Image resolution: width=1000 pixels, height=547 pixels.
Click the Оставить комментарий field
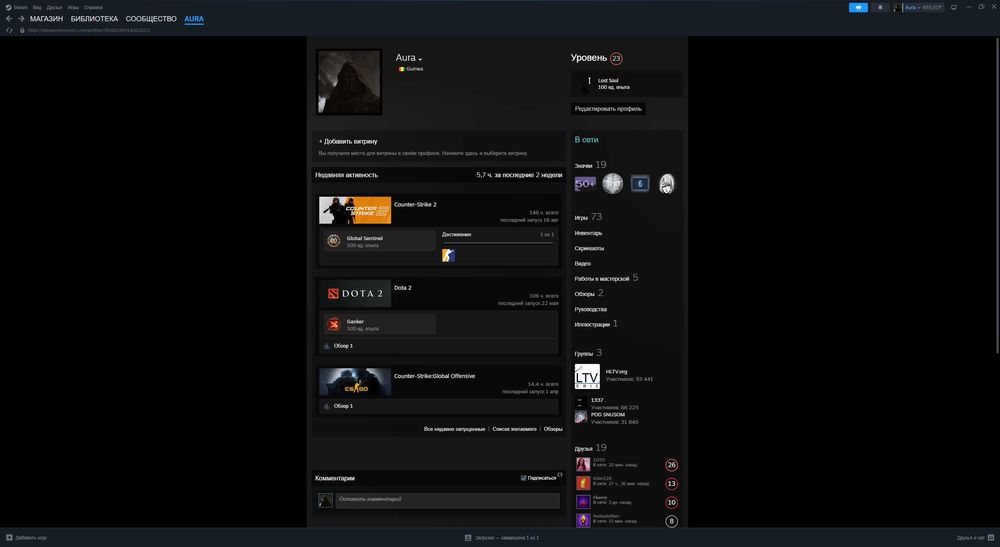(x=447, y=500)
